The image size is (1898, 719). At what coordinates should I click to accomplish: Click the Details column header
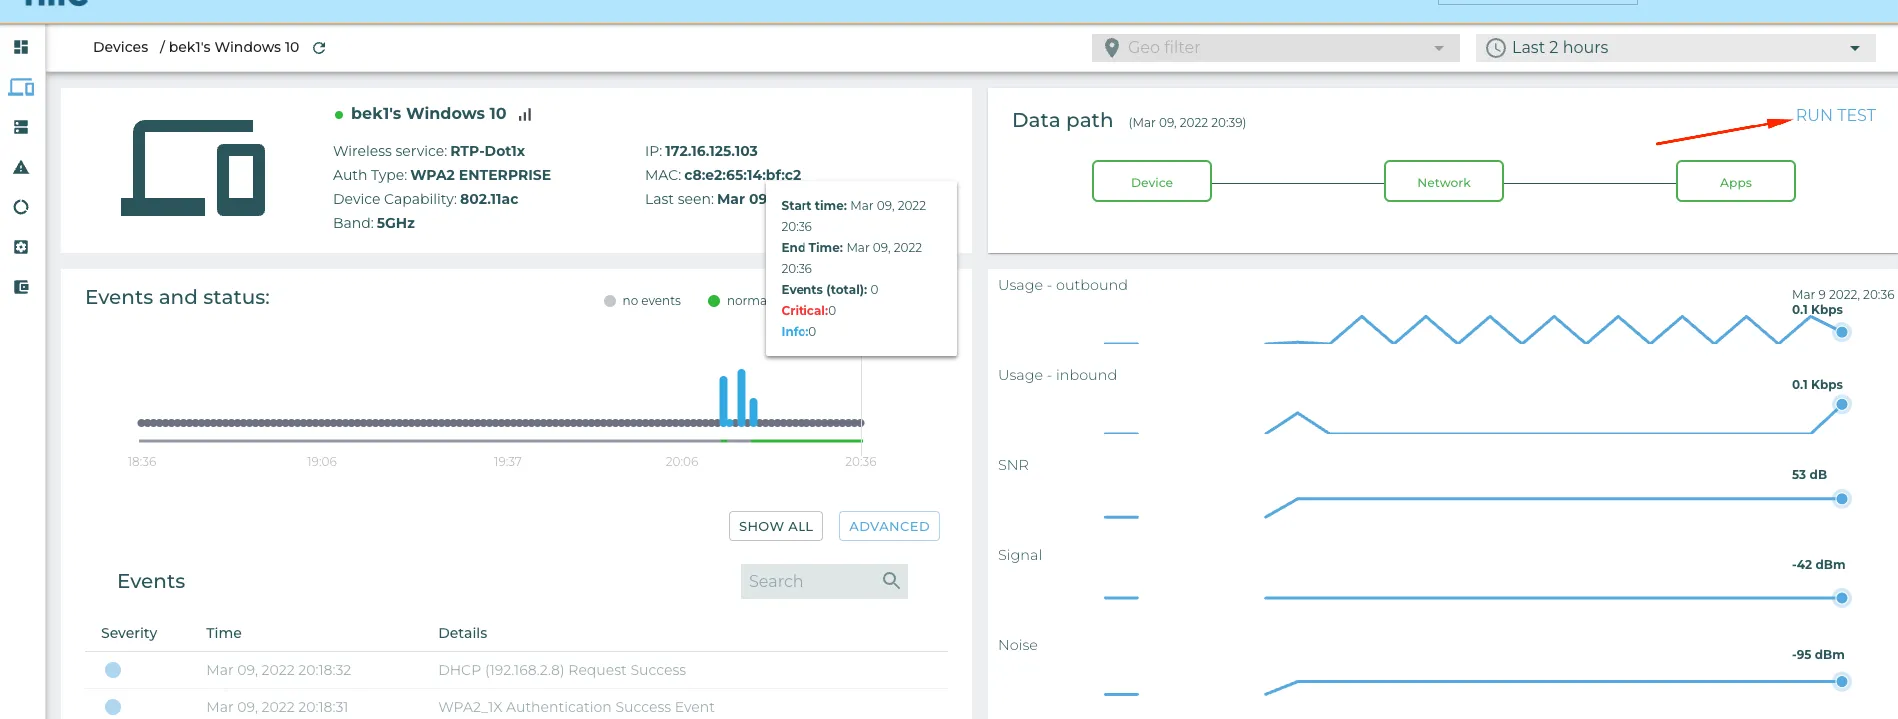tap(463, 633)
